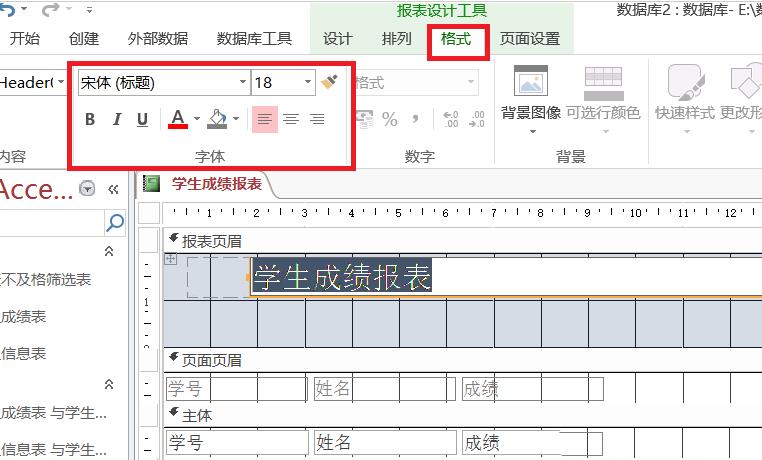Toggle Italic formatting
Screen dimensions: 762x460
point(116,120)
